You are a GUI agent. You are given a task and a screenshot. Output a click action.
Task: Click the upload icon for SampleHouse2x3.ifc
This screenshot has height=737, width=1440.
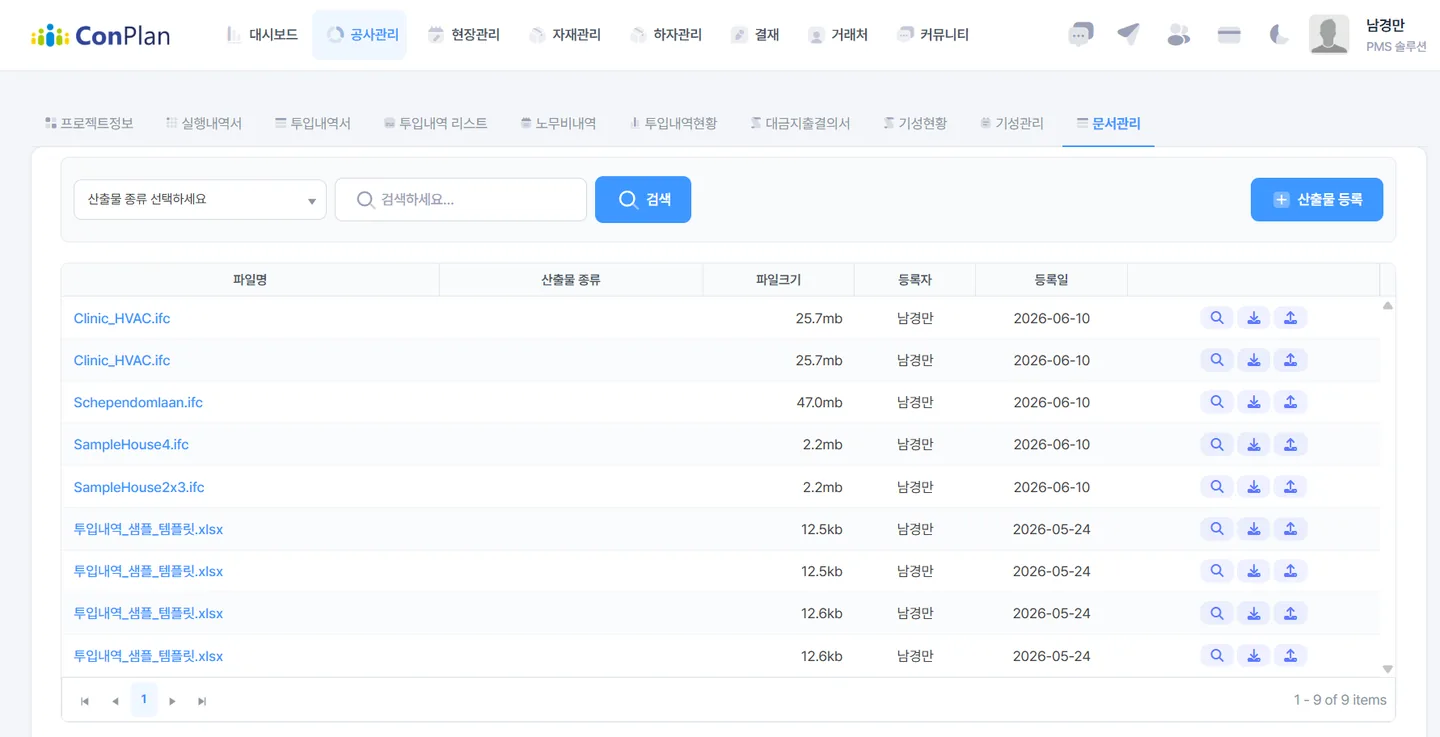[1291, 487]
